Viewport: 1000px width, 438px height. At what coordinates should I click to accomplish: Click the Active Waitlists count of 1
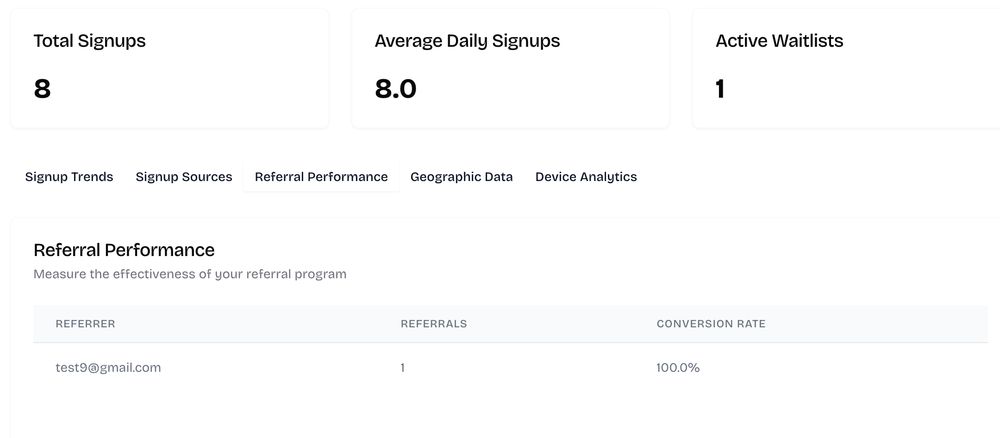[x=720, y=89]
